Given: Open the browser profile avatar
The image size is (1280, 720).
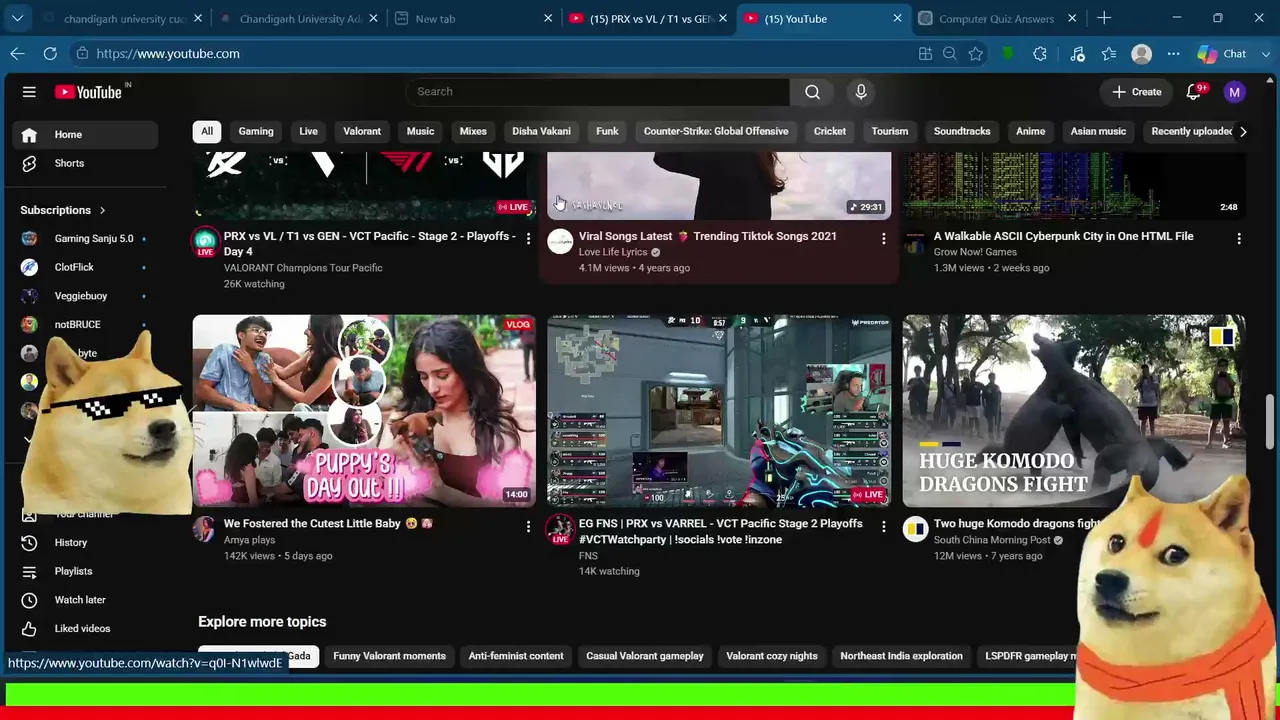Looking at the screenshot, I should pos(1141,54).
